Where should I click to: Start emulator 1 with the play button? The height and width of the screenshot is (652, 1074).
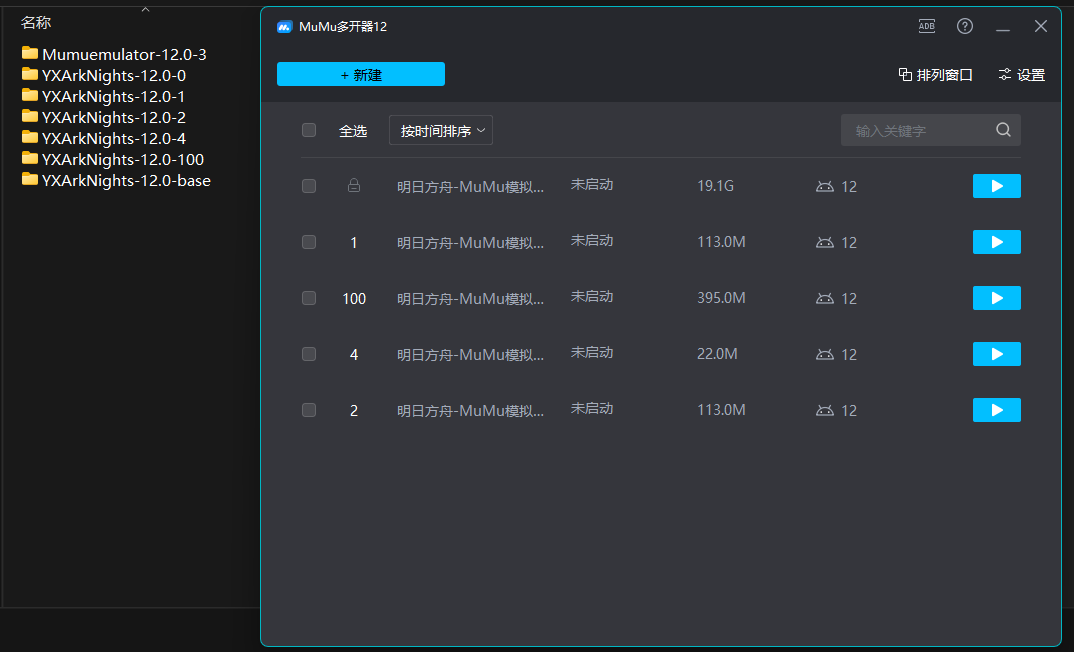coord(997,242)
